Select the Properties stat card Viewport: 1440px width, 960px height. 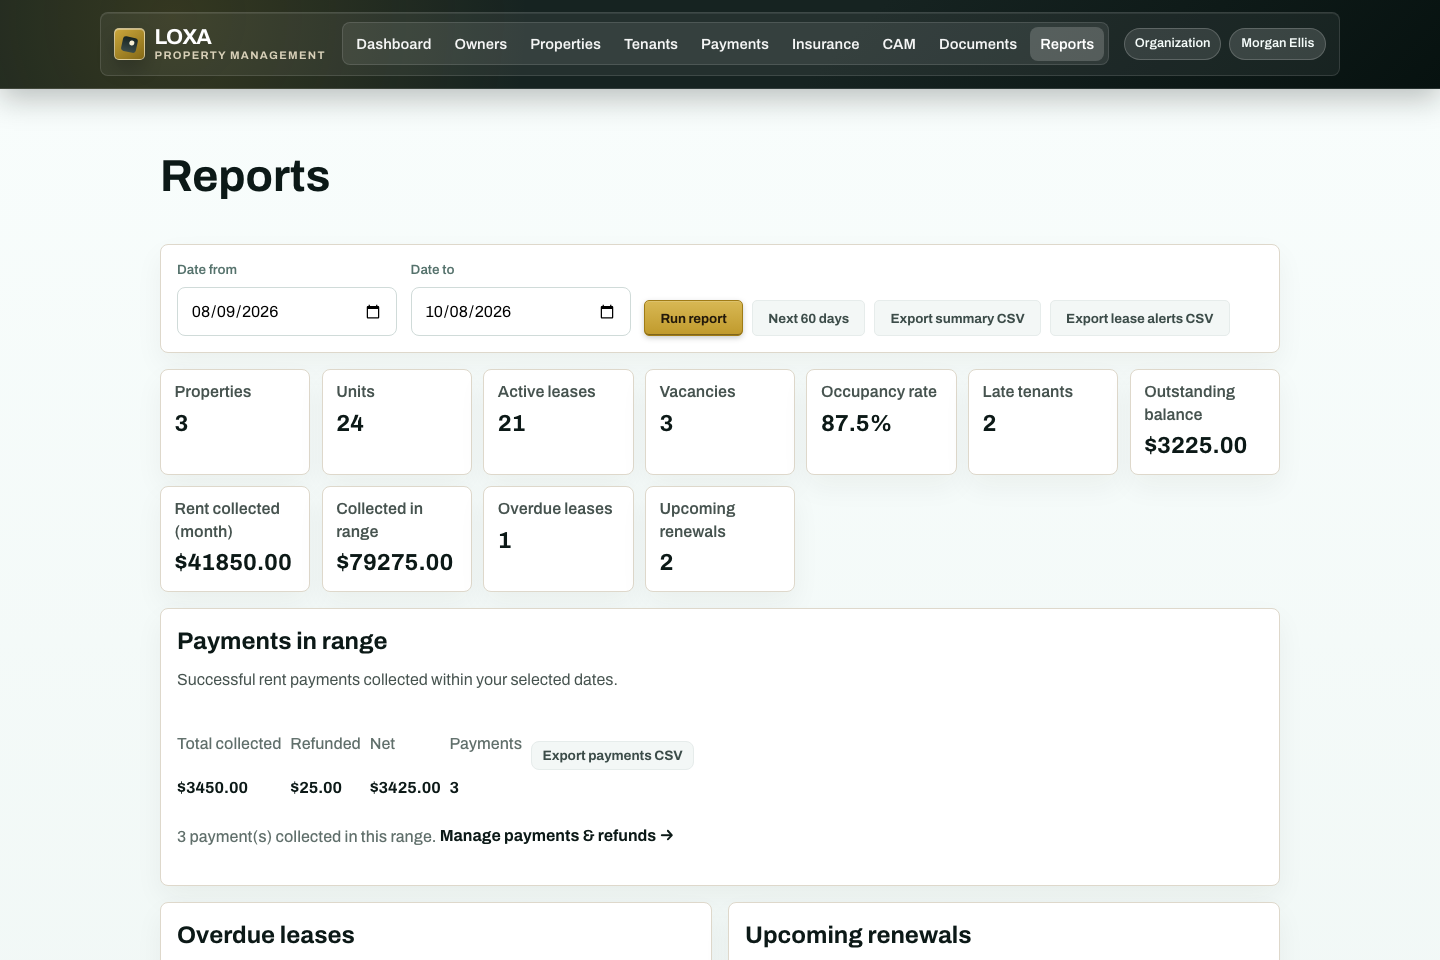coord(235,422)
